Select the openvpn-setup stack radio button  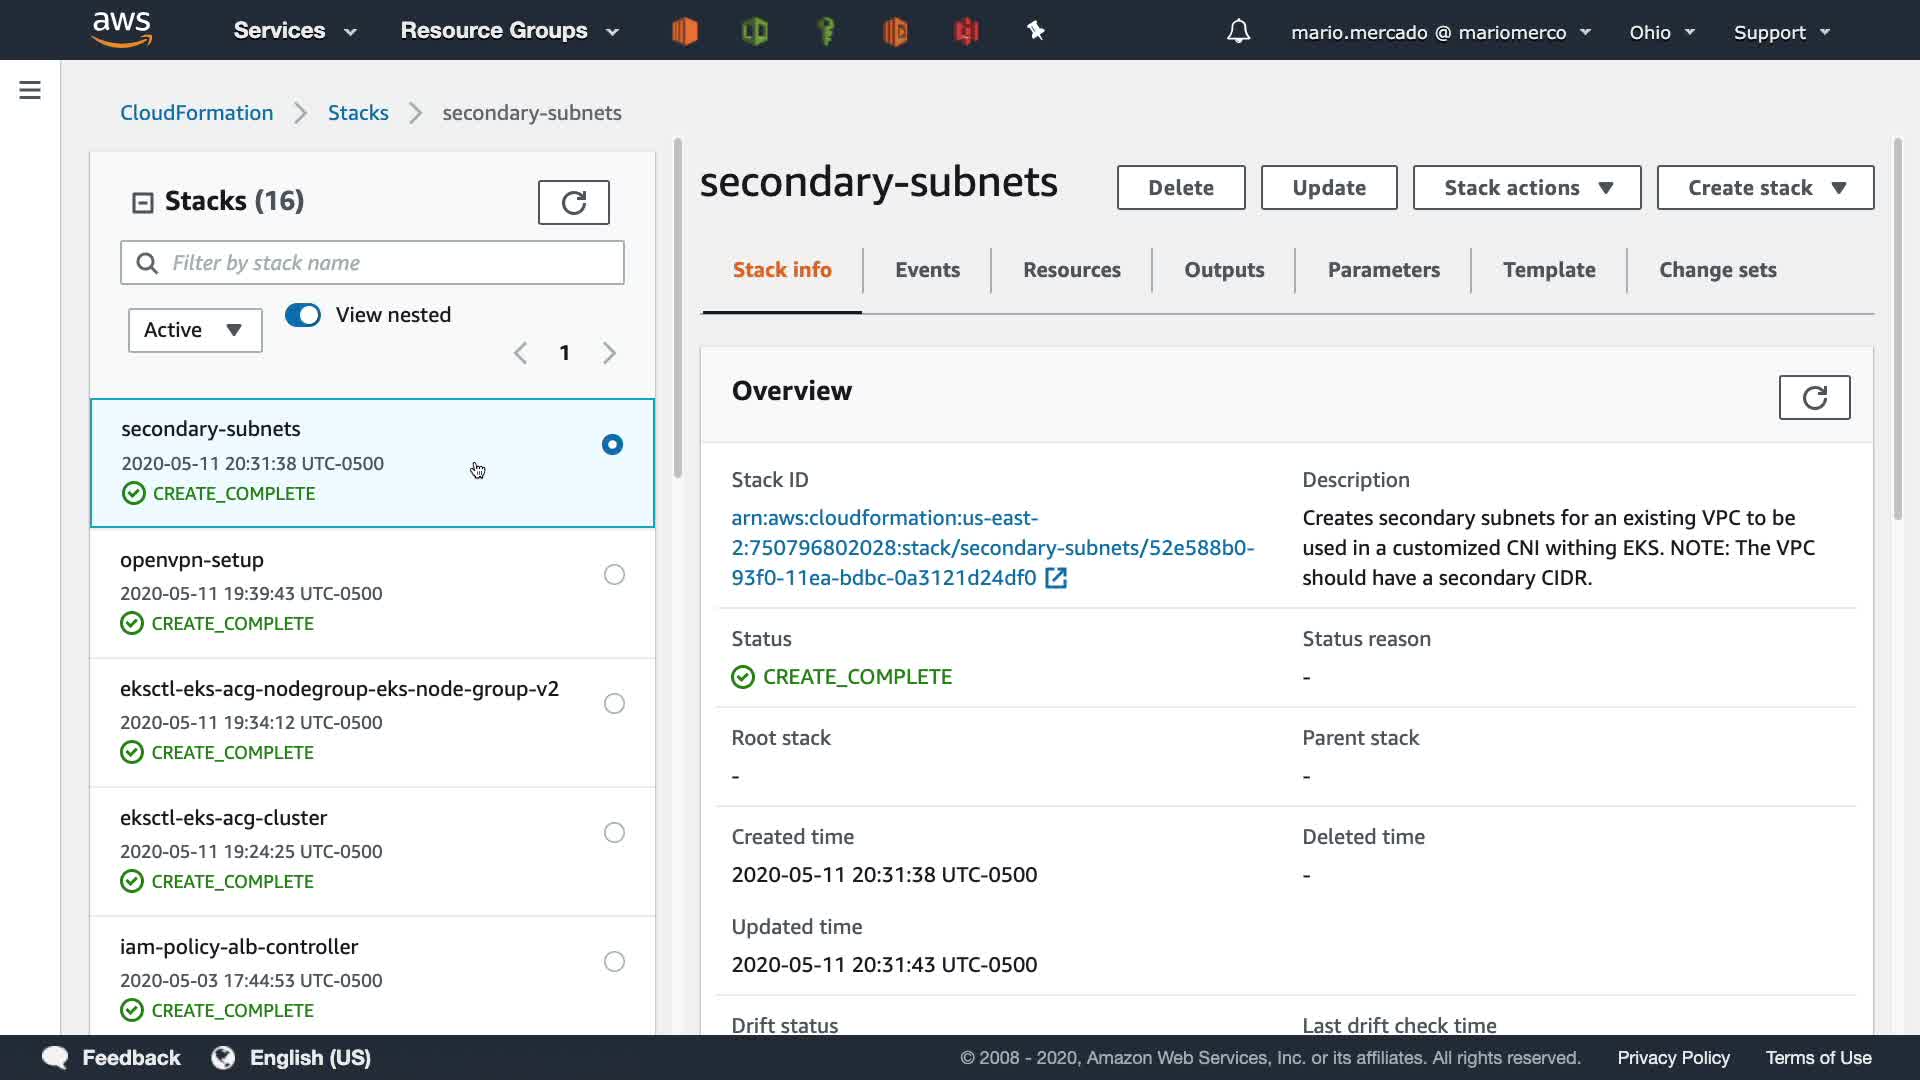pos(614,575)
